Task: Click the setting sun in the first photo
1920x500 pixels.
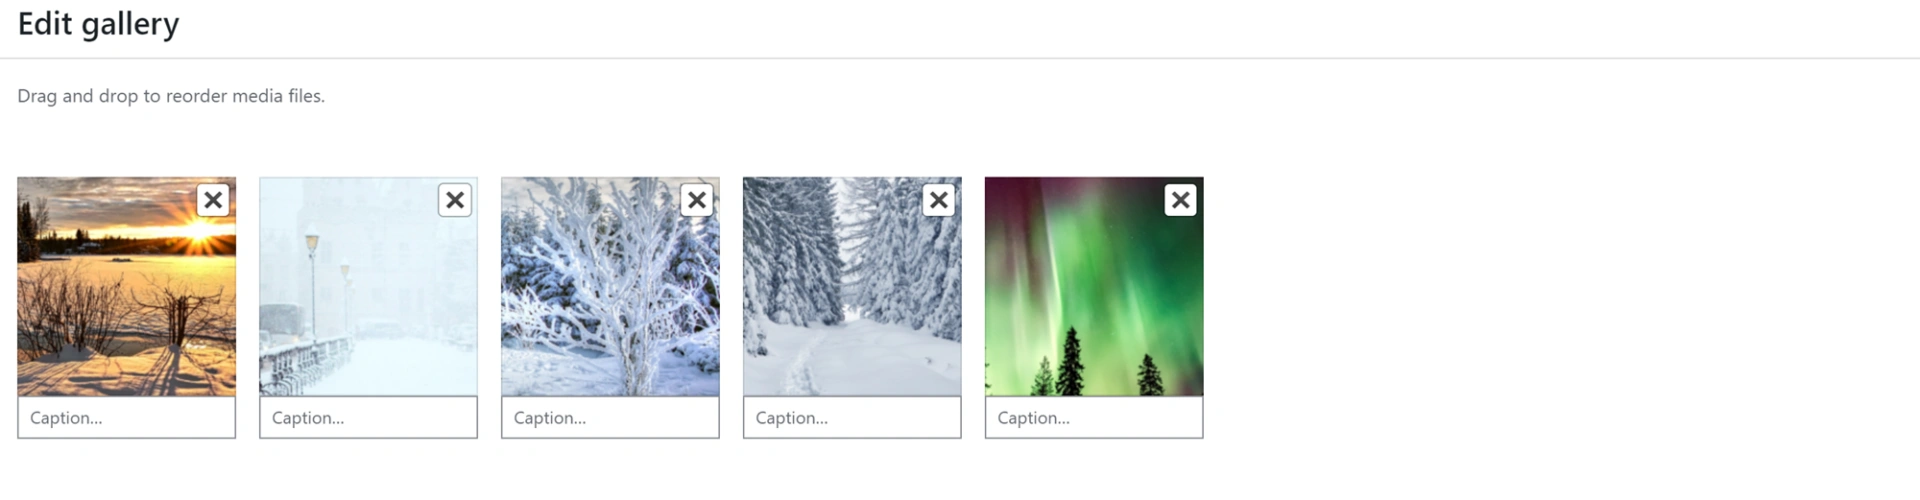Action: (x=201, y=232)
